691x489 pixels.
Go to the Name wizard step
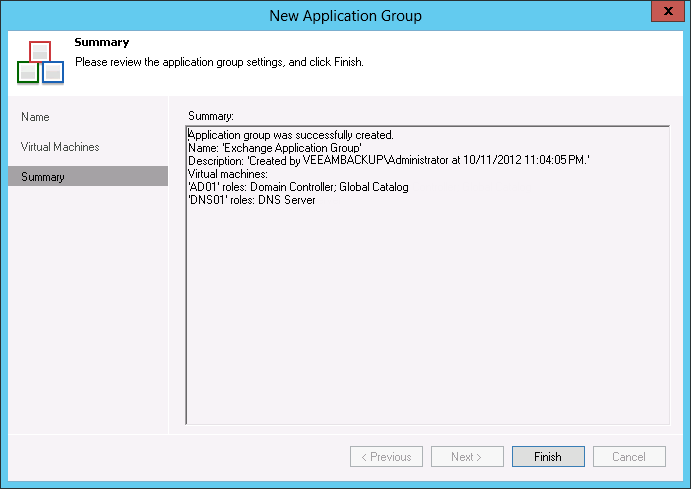point(35,117)
